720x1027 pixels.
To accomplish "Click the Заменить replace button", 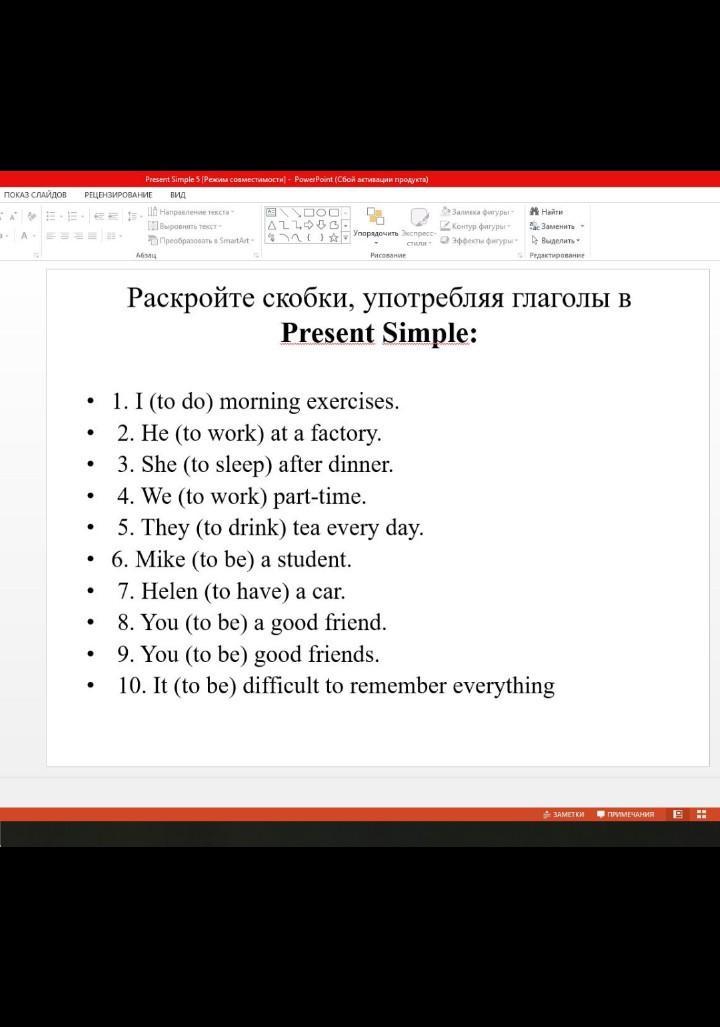I will [552, 226].
